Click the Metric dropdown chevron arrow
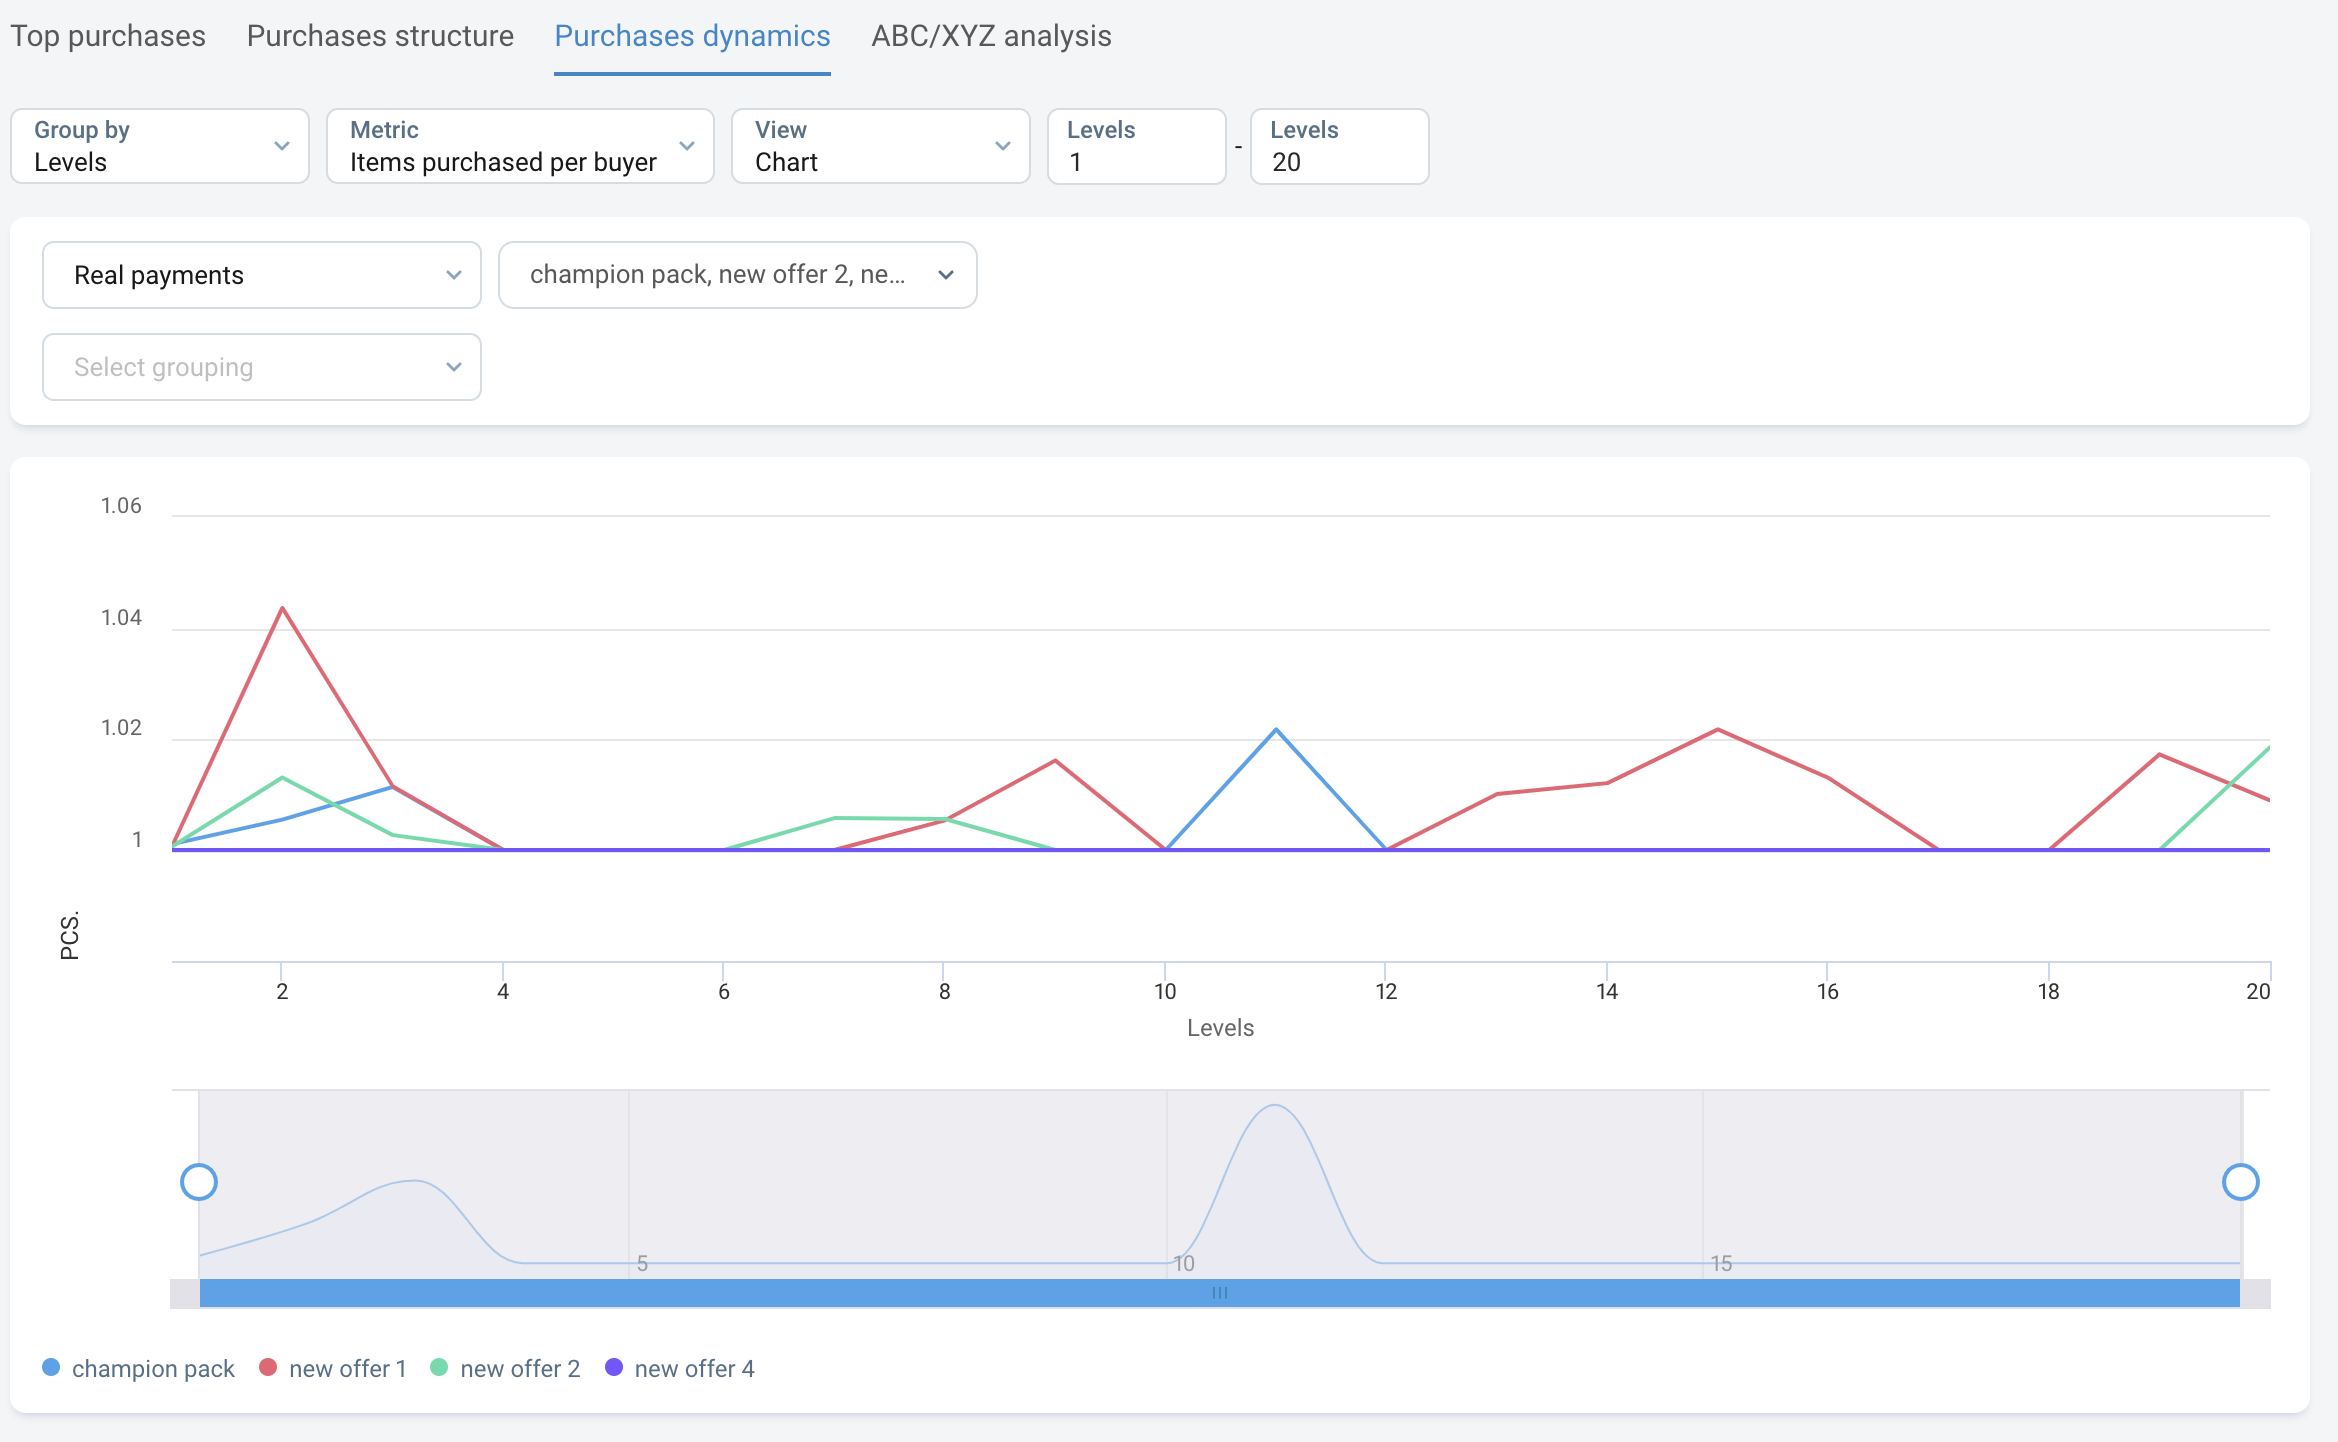The height and width of the screenshot is (1442, 2338). tap(687, 146)
